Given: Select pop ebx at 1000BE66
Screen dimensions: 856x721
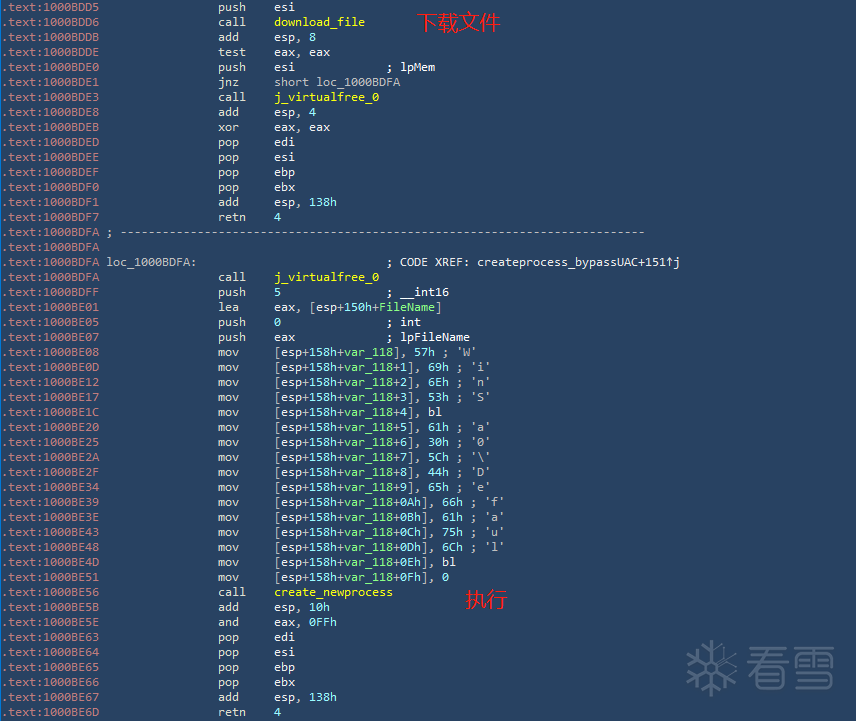Looking at the screenshot, I should pos(257,682).
